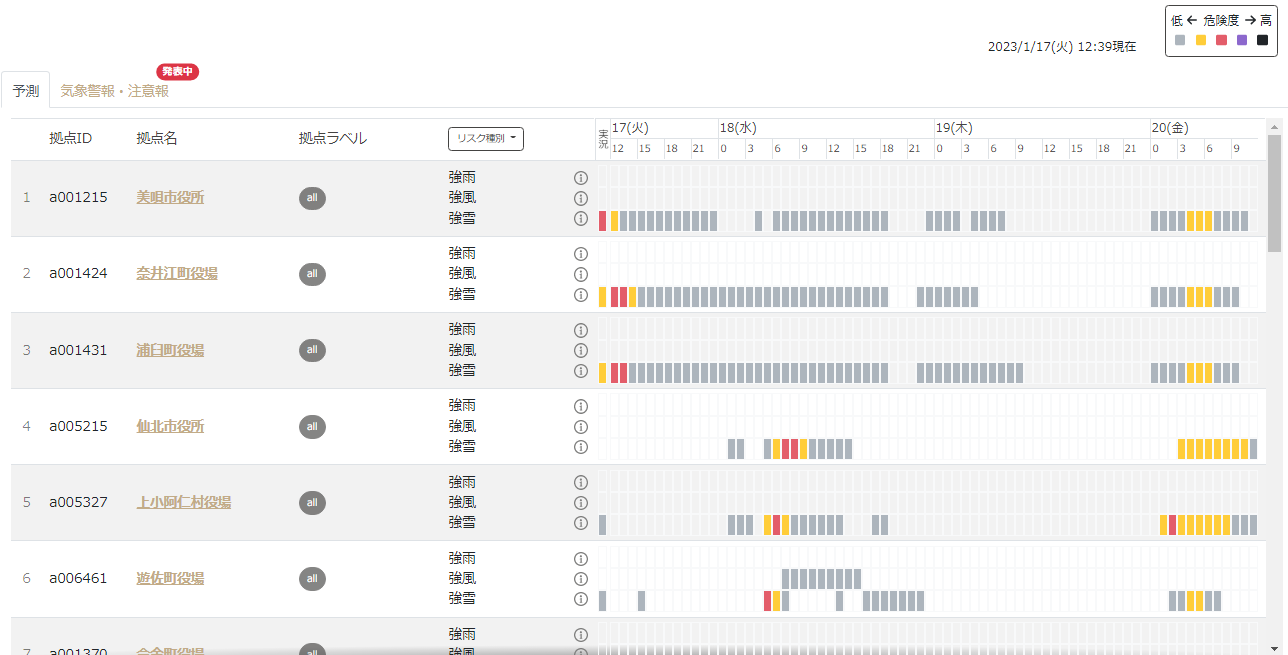Select the 19(木) date header
The width and height of the screenshot is (1288, 655).
(954, 128)
